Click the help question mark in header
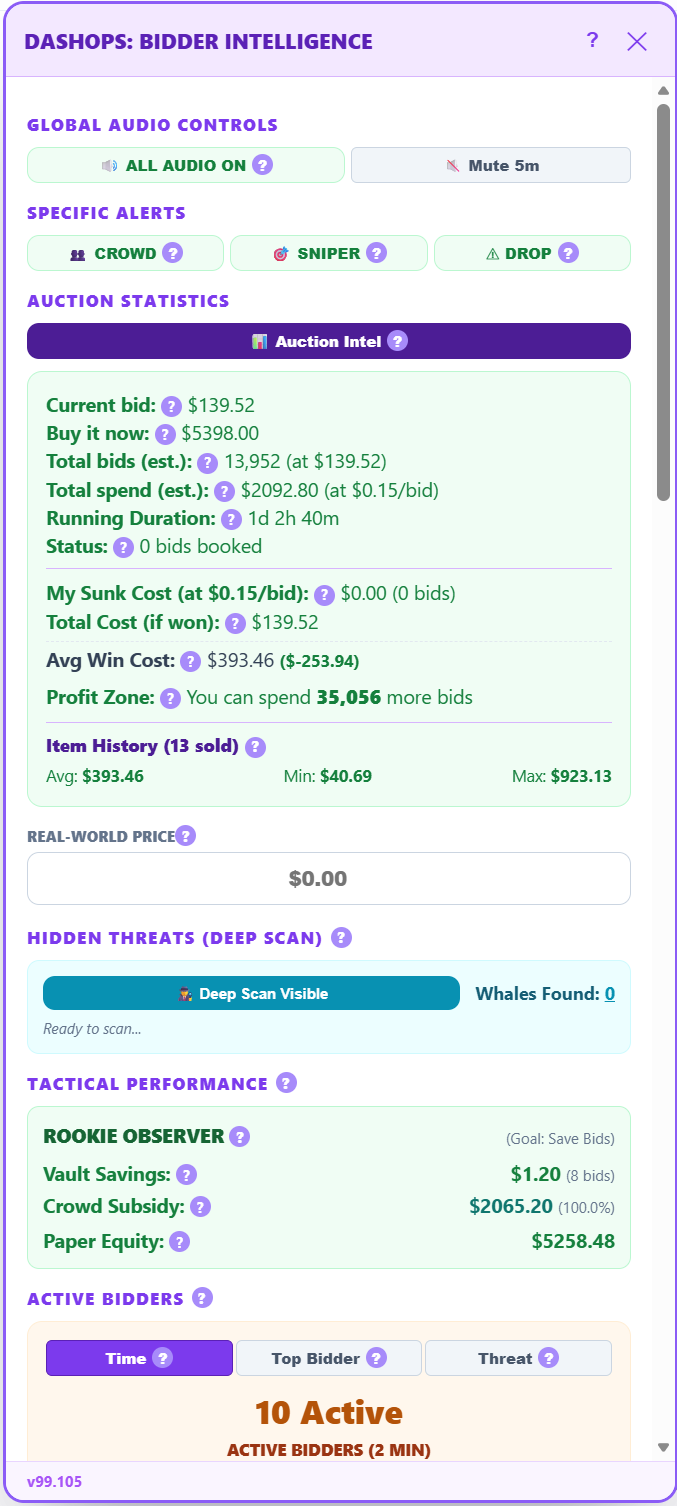 click(592, 40)
